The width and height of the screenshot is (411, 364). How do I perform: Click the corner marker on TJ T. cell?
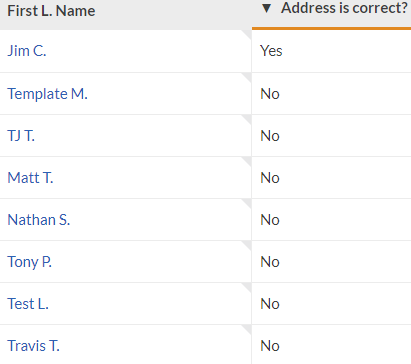tap(246, 120)
